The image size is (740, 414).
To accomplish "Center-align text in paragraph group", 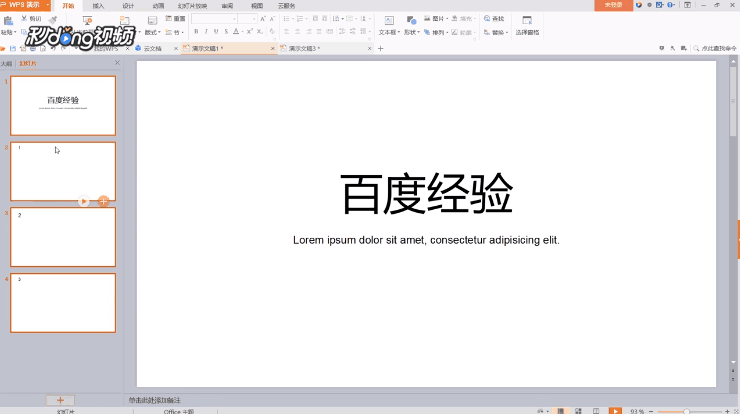I will tap(298, 32).
